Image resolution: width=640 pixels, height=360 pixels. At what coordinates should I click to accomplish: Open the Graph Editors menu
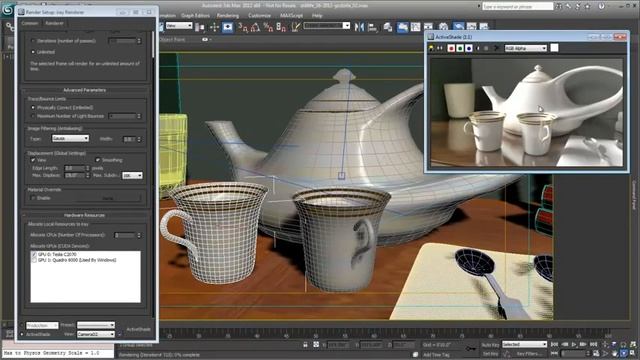[x=195, y=16]
